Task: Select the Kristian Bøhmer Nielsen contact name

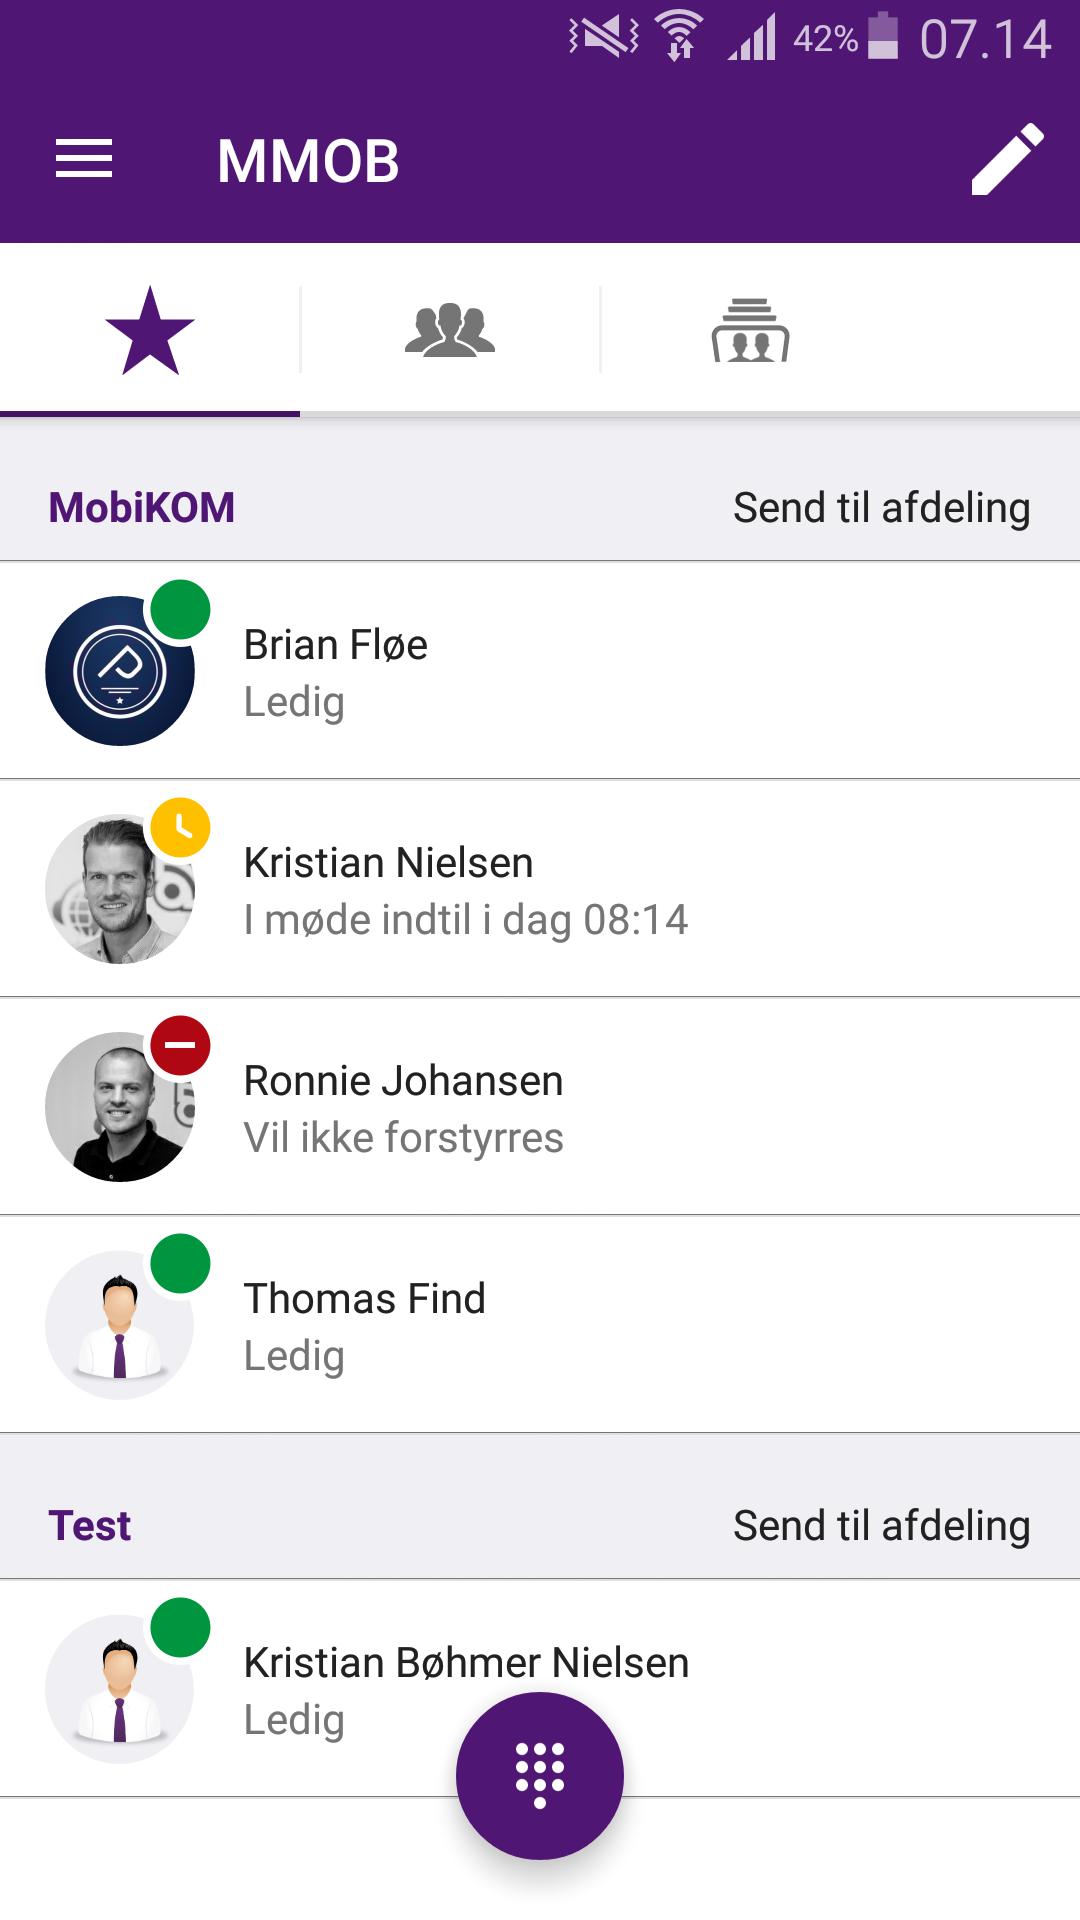Action: tap(466, 1663)
